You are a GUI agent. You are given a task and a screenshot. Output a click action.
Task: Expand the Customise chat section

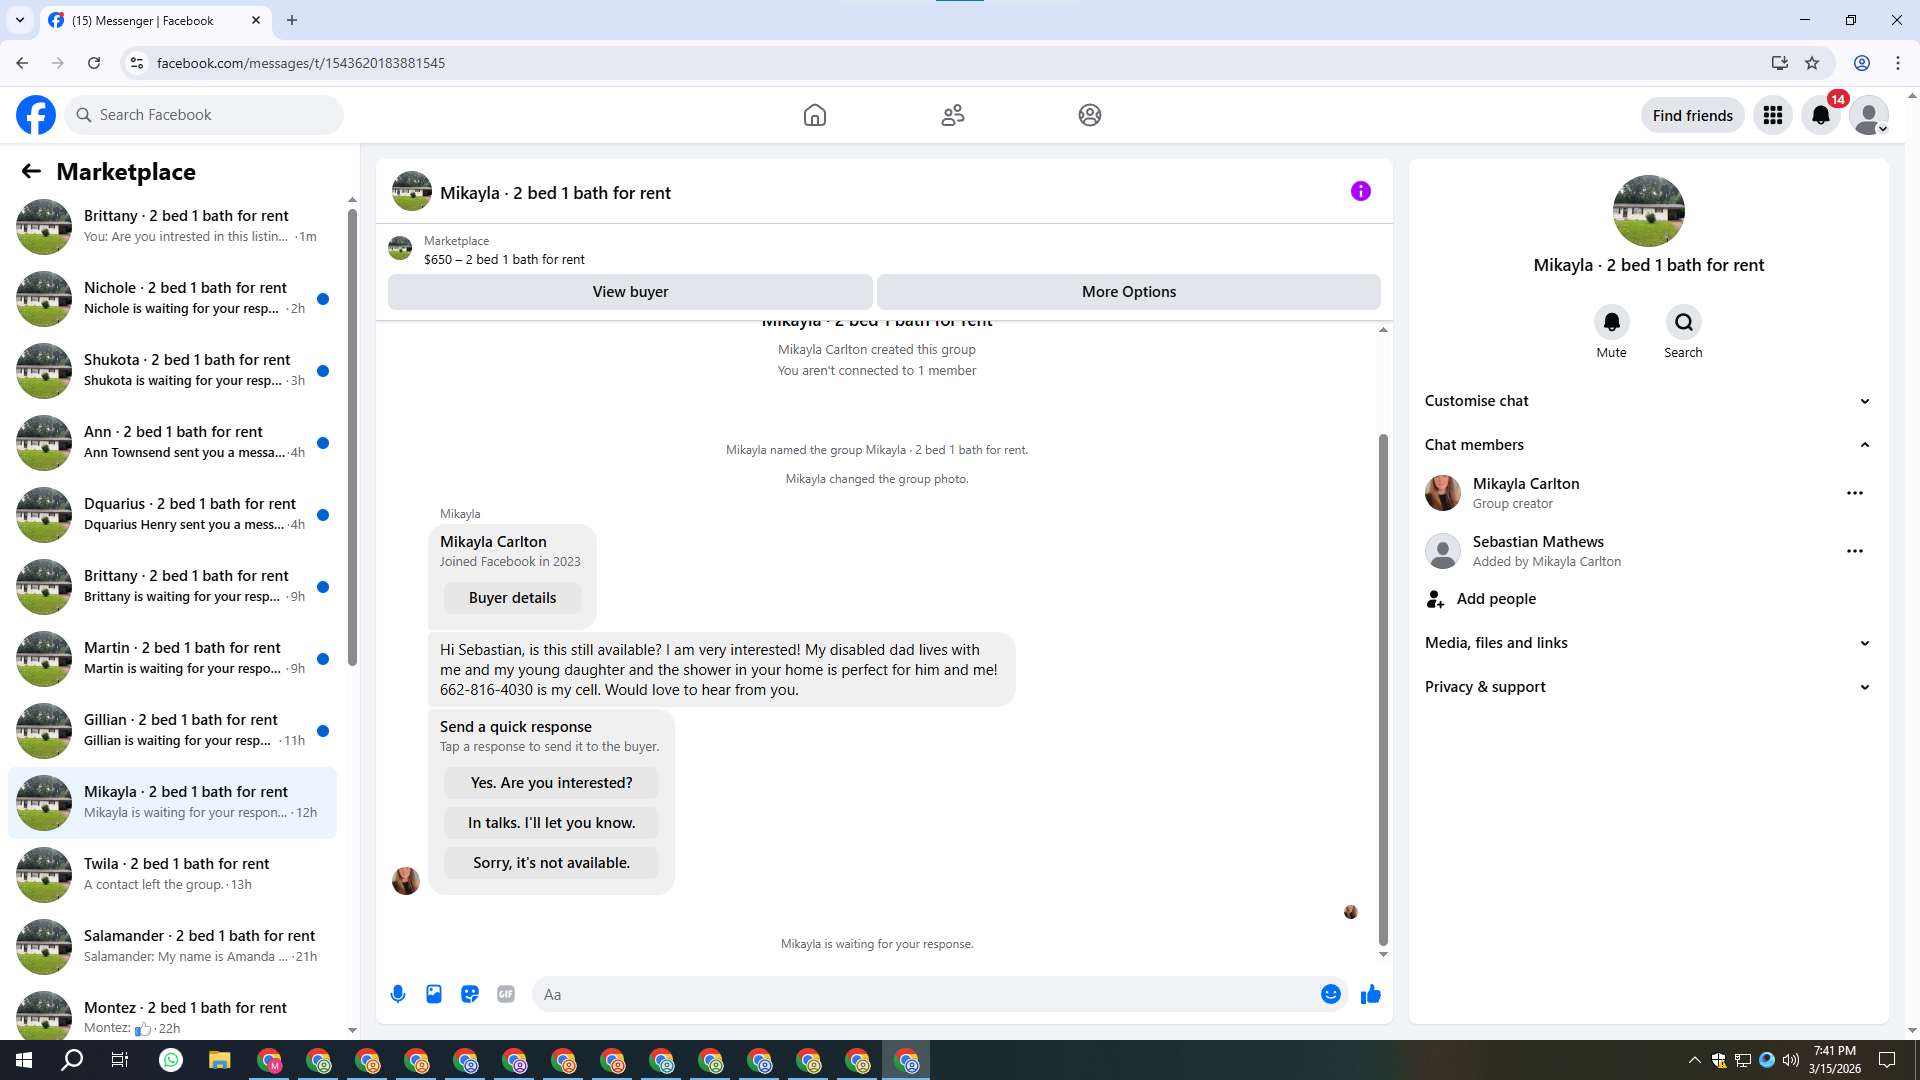pyautogui.click(x=1649, y=401)
